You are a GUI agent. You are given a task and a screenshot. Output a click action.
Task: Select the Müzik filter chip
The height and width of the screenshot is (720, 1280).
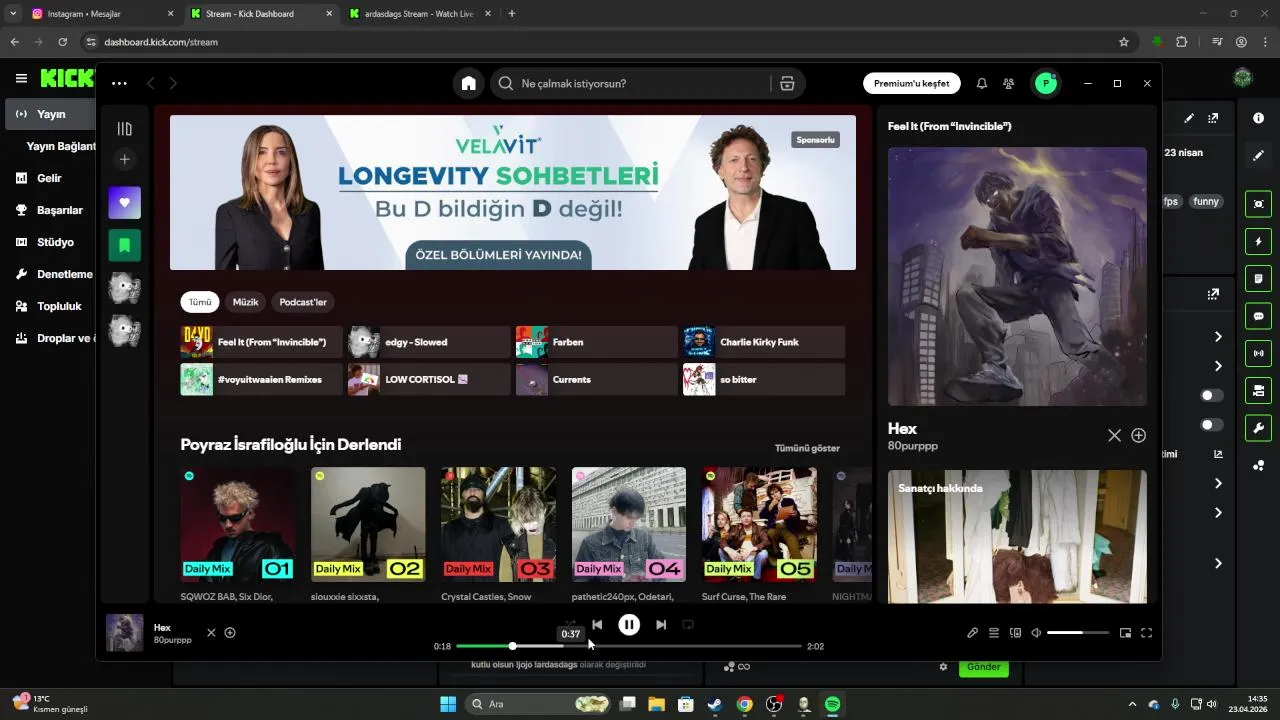coord(245,302)
